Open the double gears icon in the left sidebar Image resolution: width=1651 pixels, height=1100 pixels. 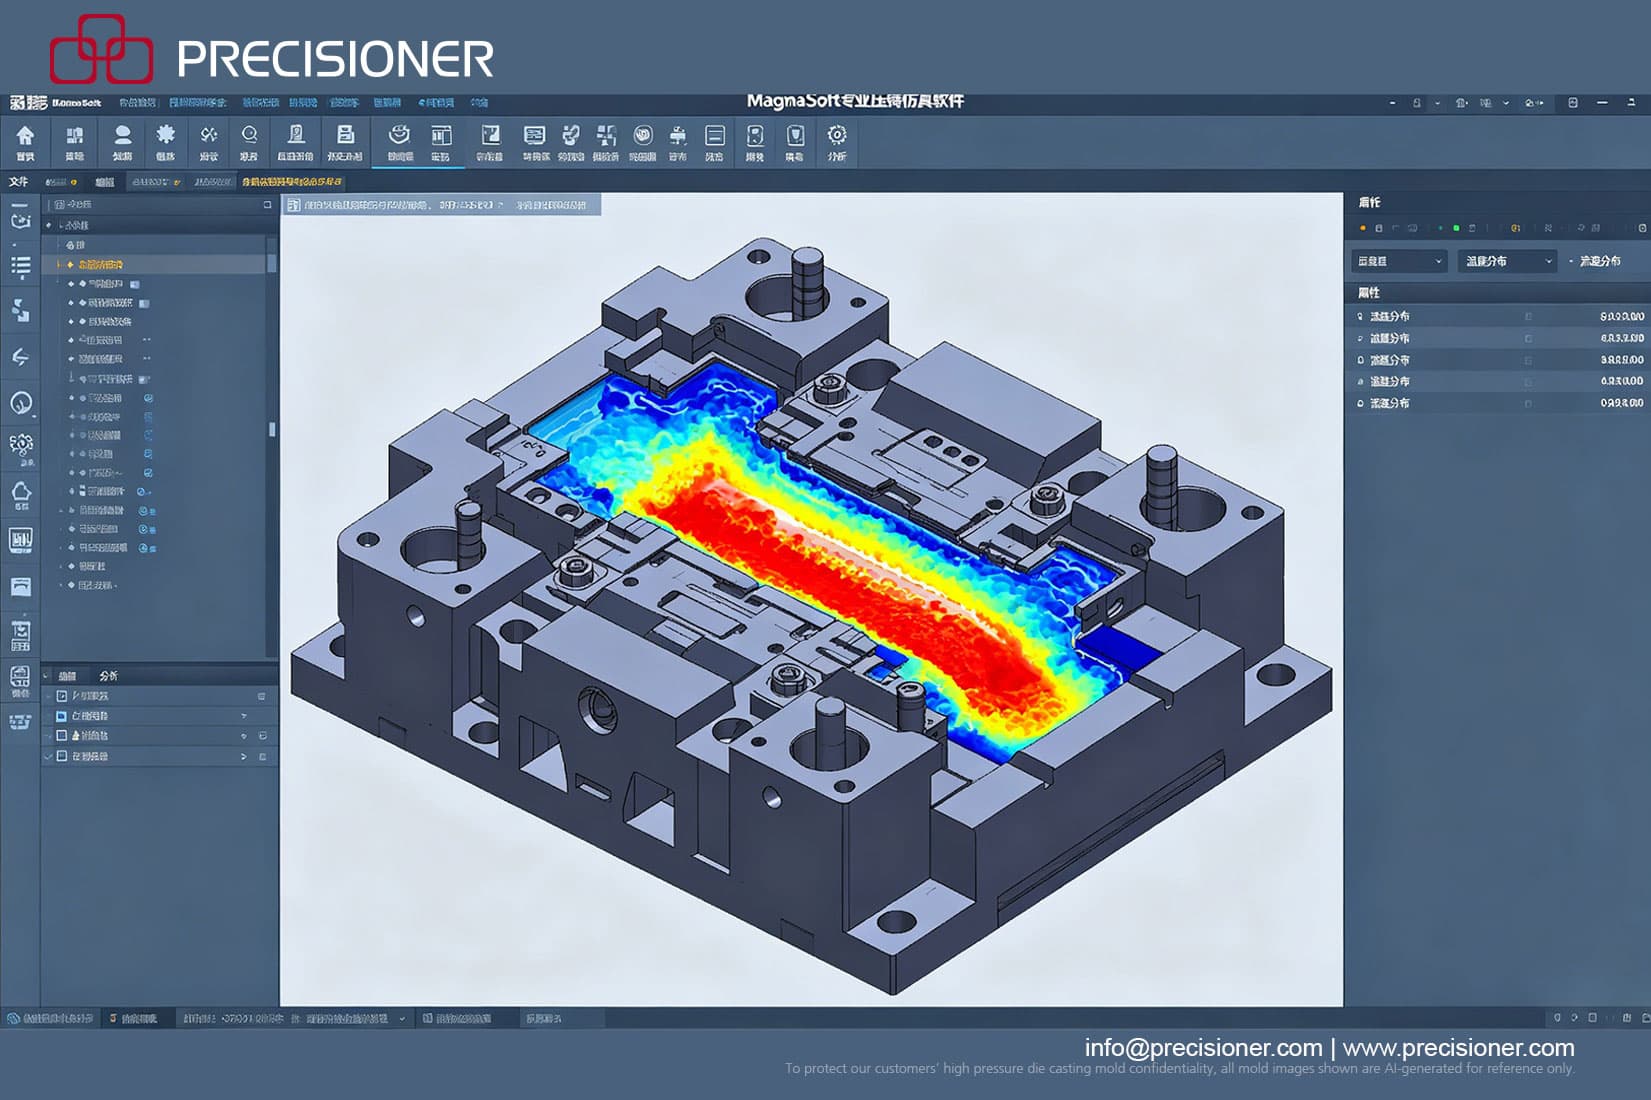[20, 444]
